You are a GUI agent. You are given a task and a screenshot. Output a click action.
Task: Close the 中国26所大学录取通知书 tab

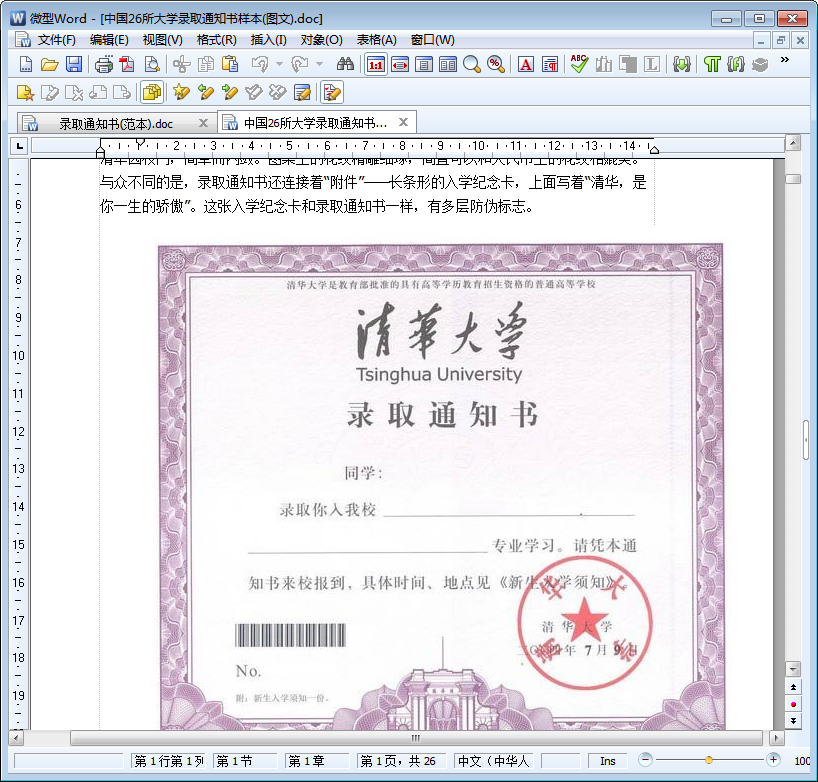(x=403, y=122)
